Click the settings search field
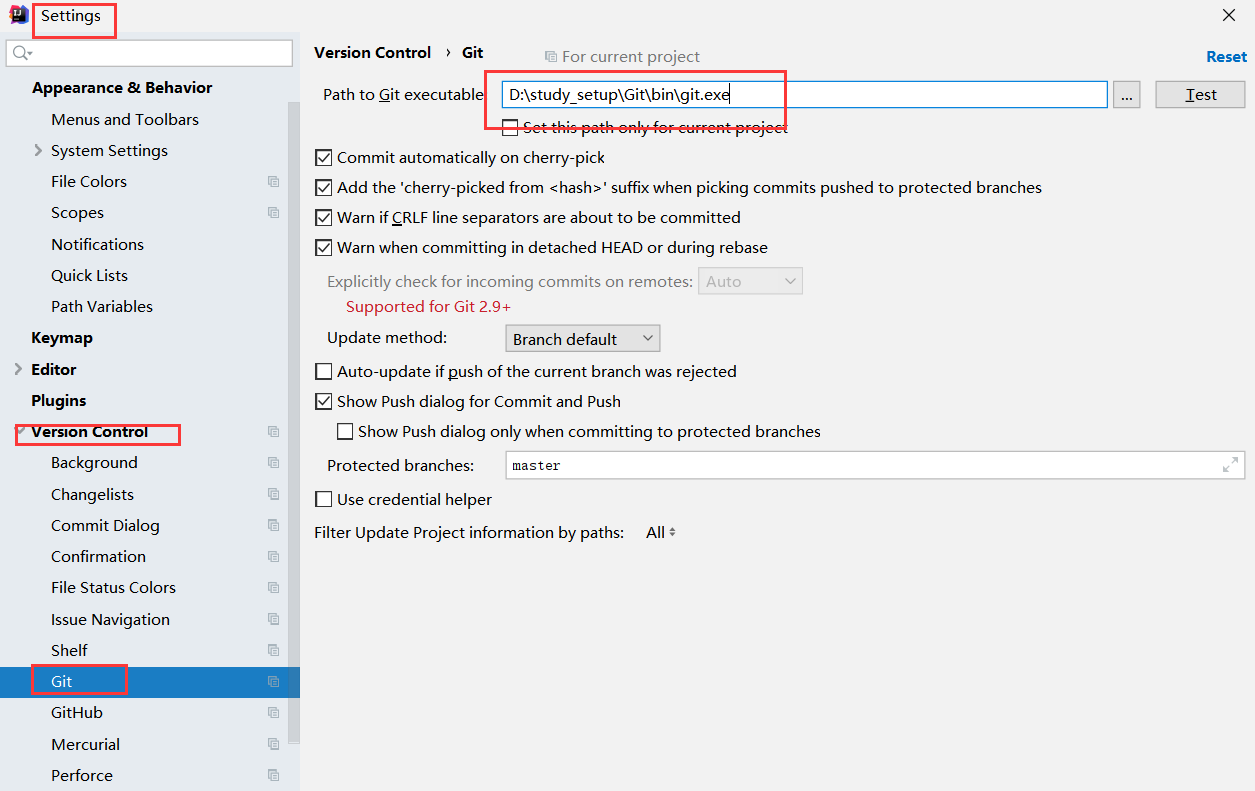1255x791 pixels. 149,53
